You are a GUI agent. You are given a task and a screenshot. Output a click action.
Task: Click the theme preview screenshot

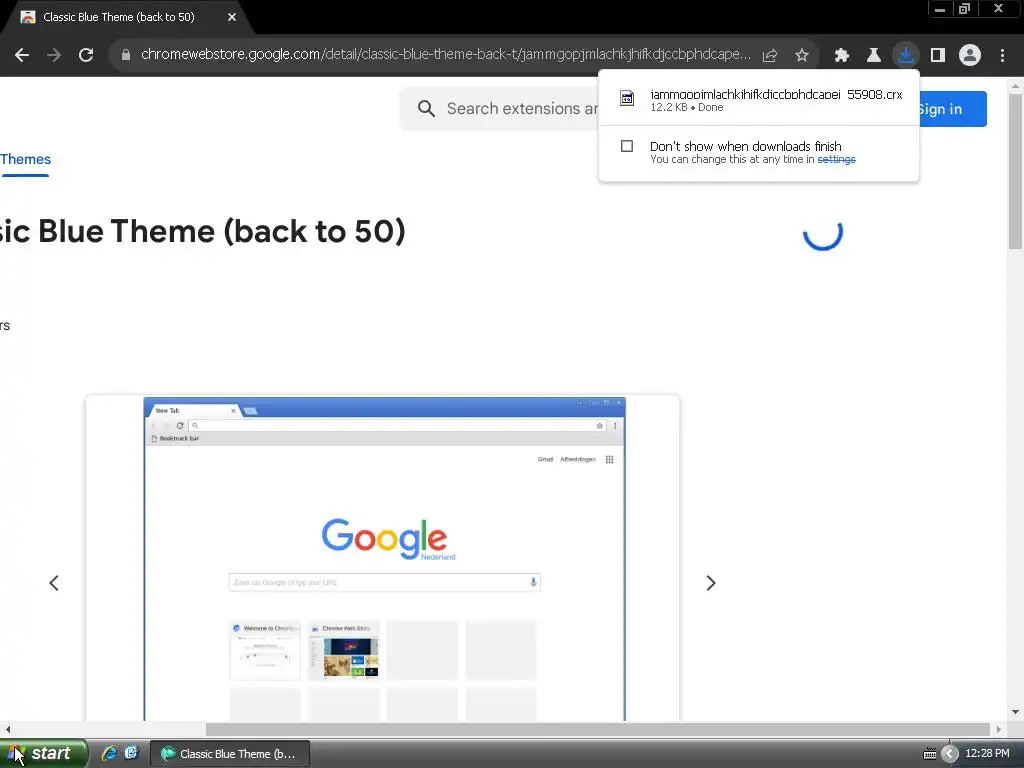383,559
